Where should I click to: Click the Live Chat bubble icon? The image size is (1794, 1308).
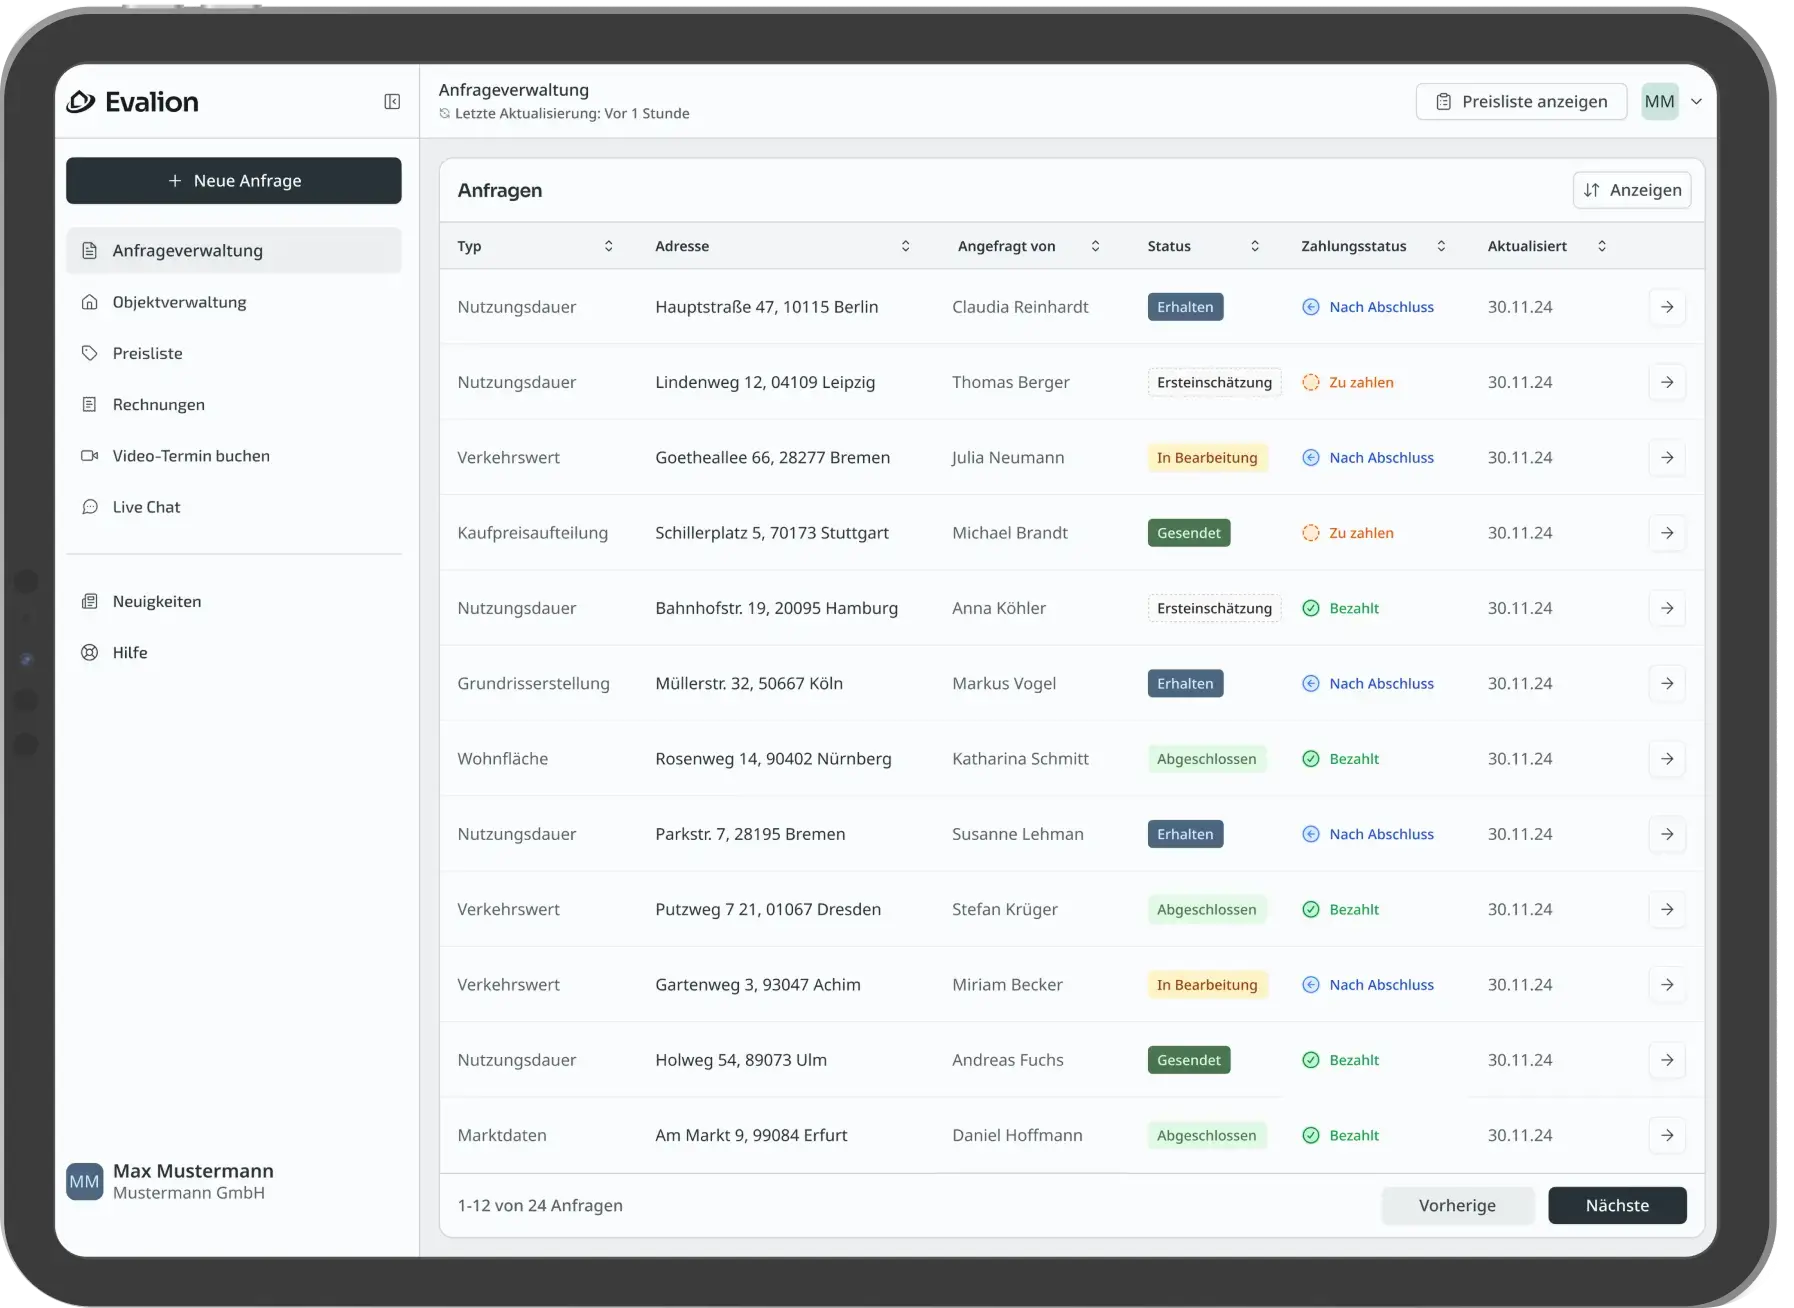(91, 507)
